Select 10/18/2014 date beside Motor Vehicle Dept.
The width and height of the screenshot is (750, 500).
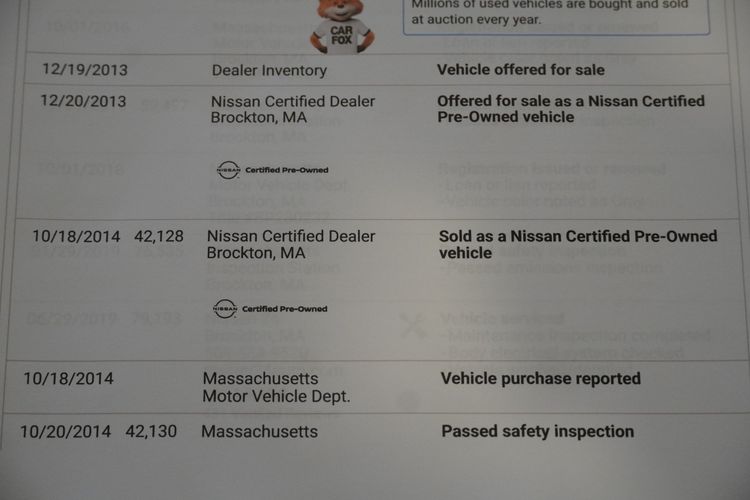(x=68, y=378)
